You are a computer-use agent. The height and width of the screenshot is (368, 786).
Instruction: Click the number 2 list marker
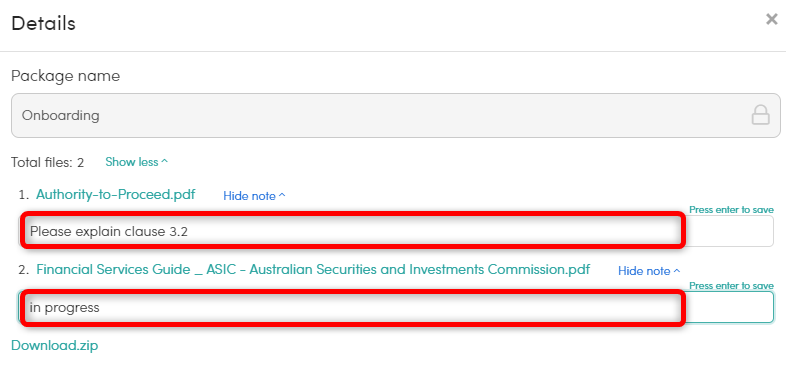[24, 270]
